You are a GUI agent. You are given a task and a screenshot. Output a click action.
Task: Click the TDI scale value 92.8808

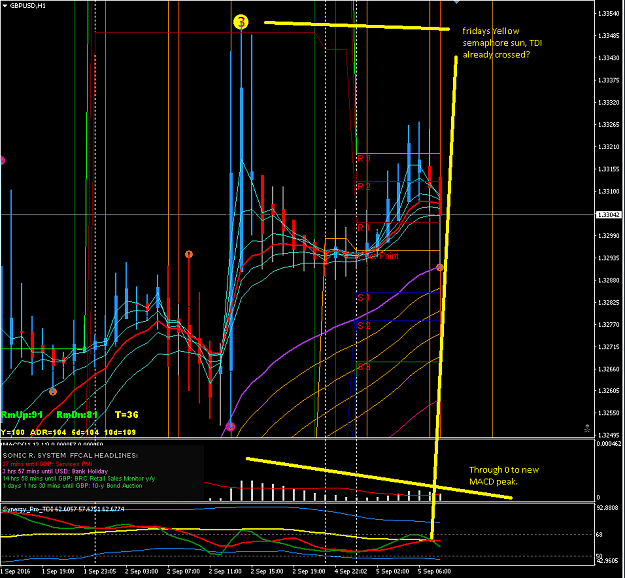click(x=606, y=508)
